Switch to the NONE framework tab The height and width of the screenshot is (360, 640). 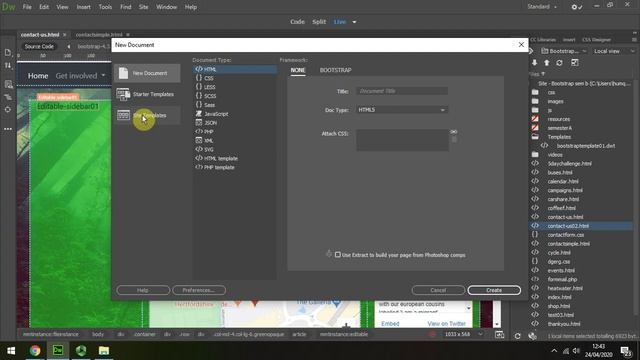tap(298, 70)
